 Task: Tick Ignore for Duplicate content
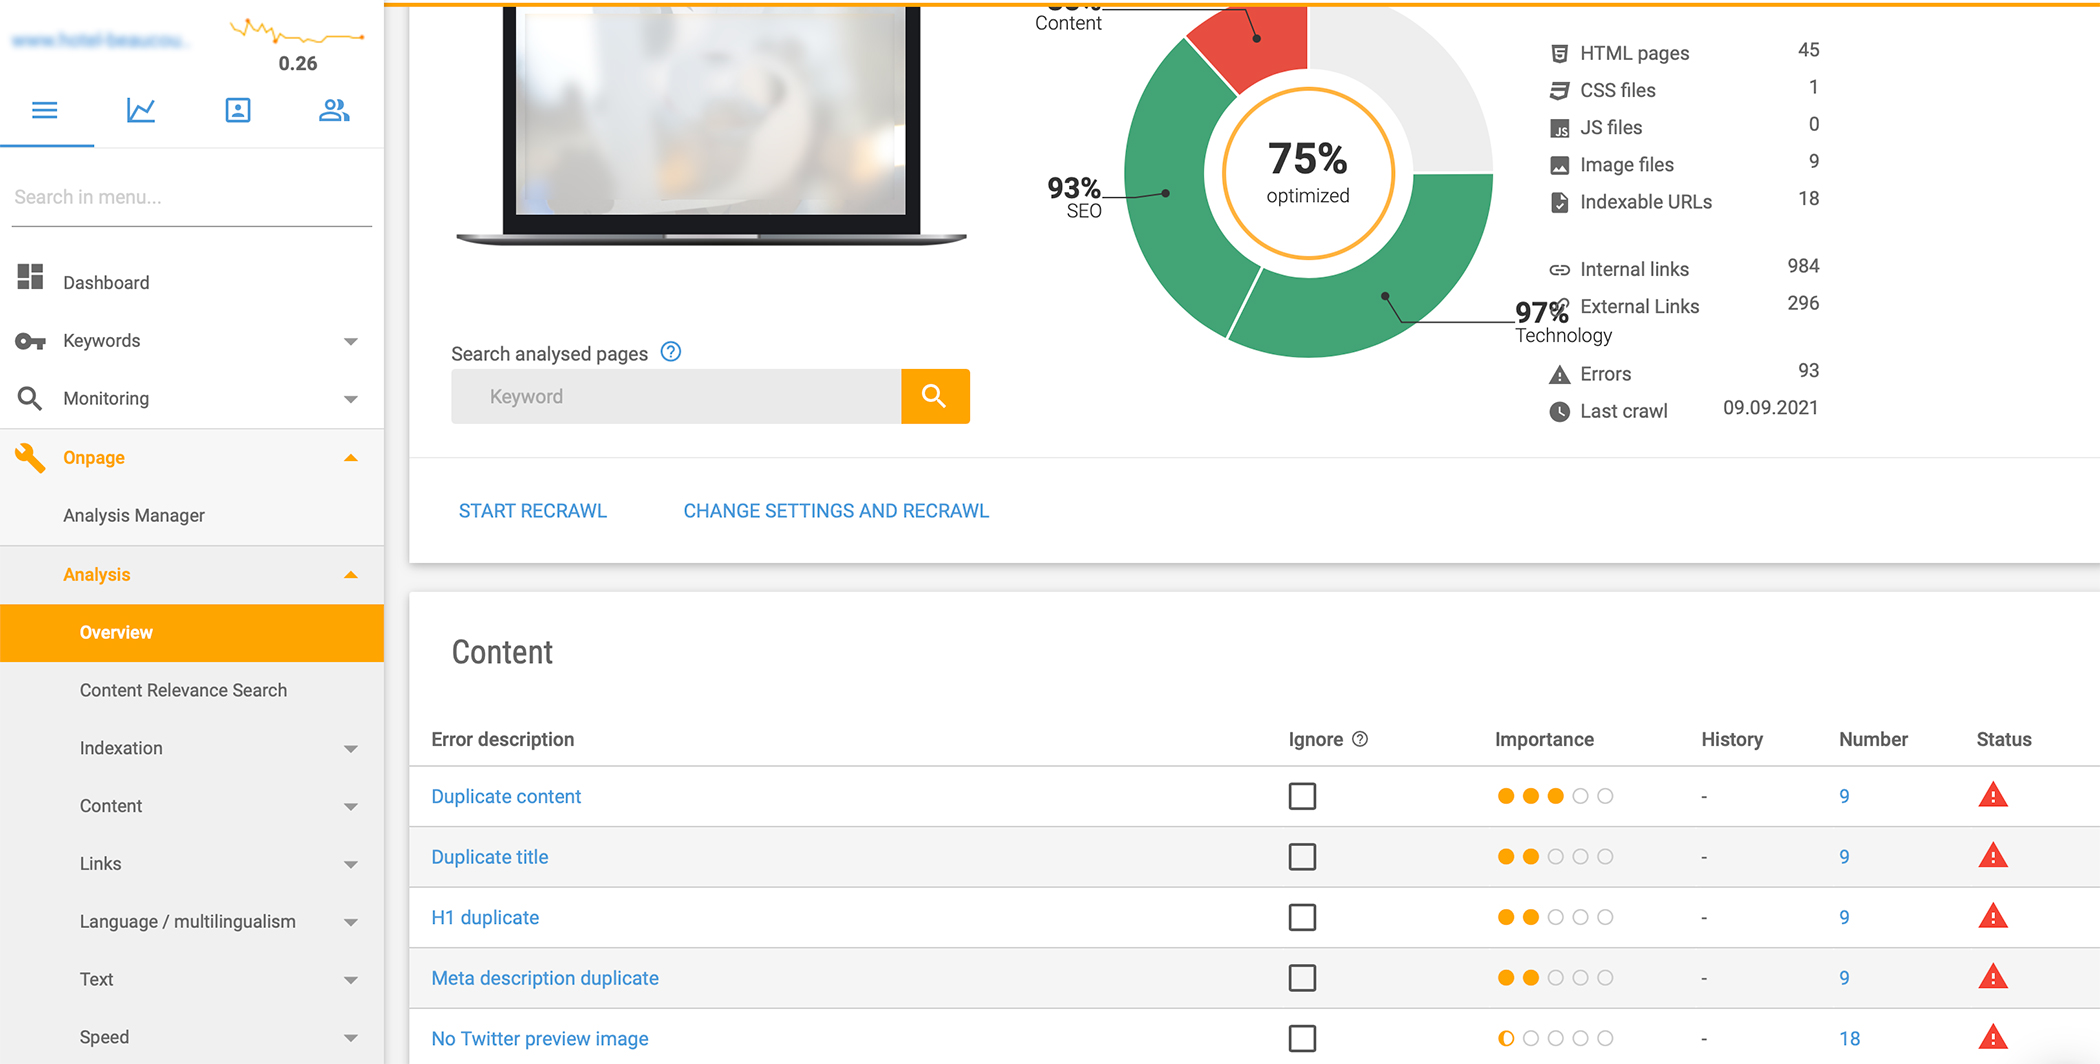tap(1302, 796)
